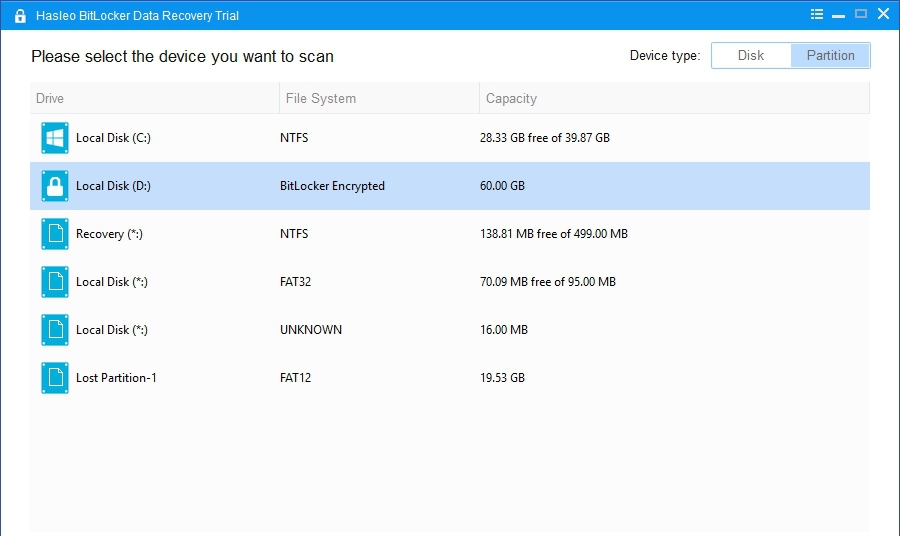
Task: Click the Recovery partition page icon
Action: click(55, 234)
